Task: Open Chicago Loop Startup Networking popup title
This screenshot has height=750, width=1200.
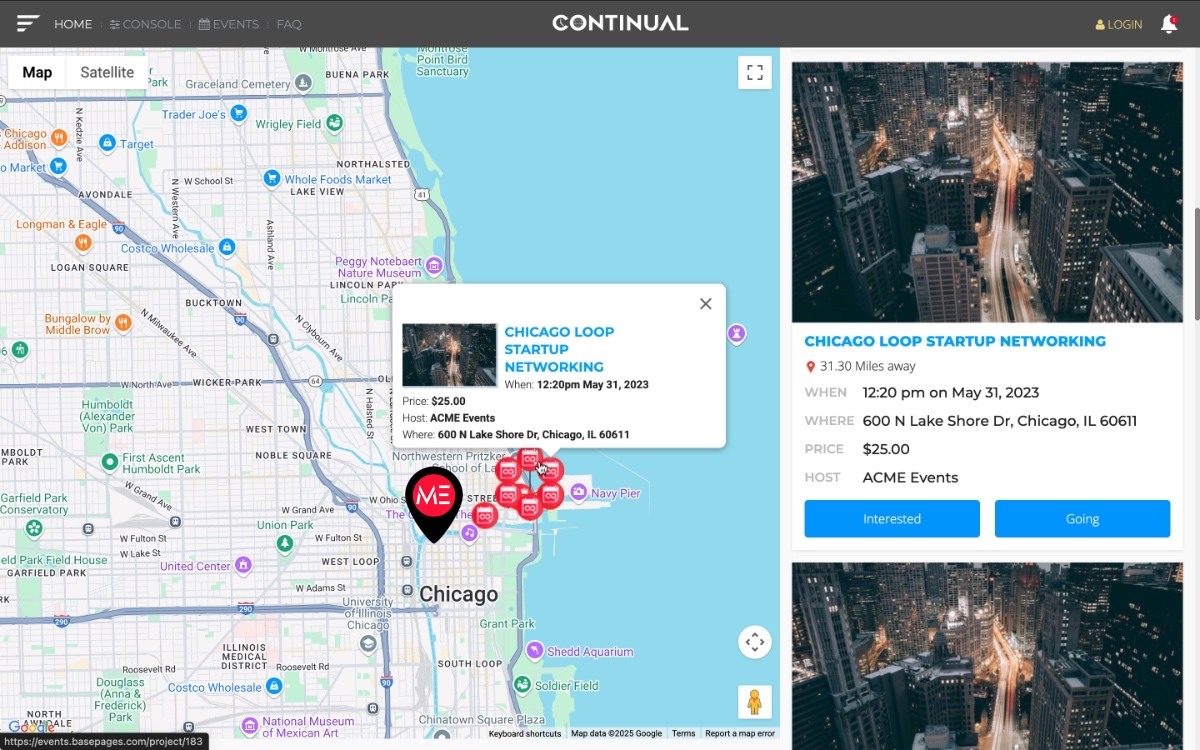Action: 559,349
